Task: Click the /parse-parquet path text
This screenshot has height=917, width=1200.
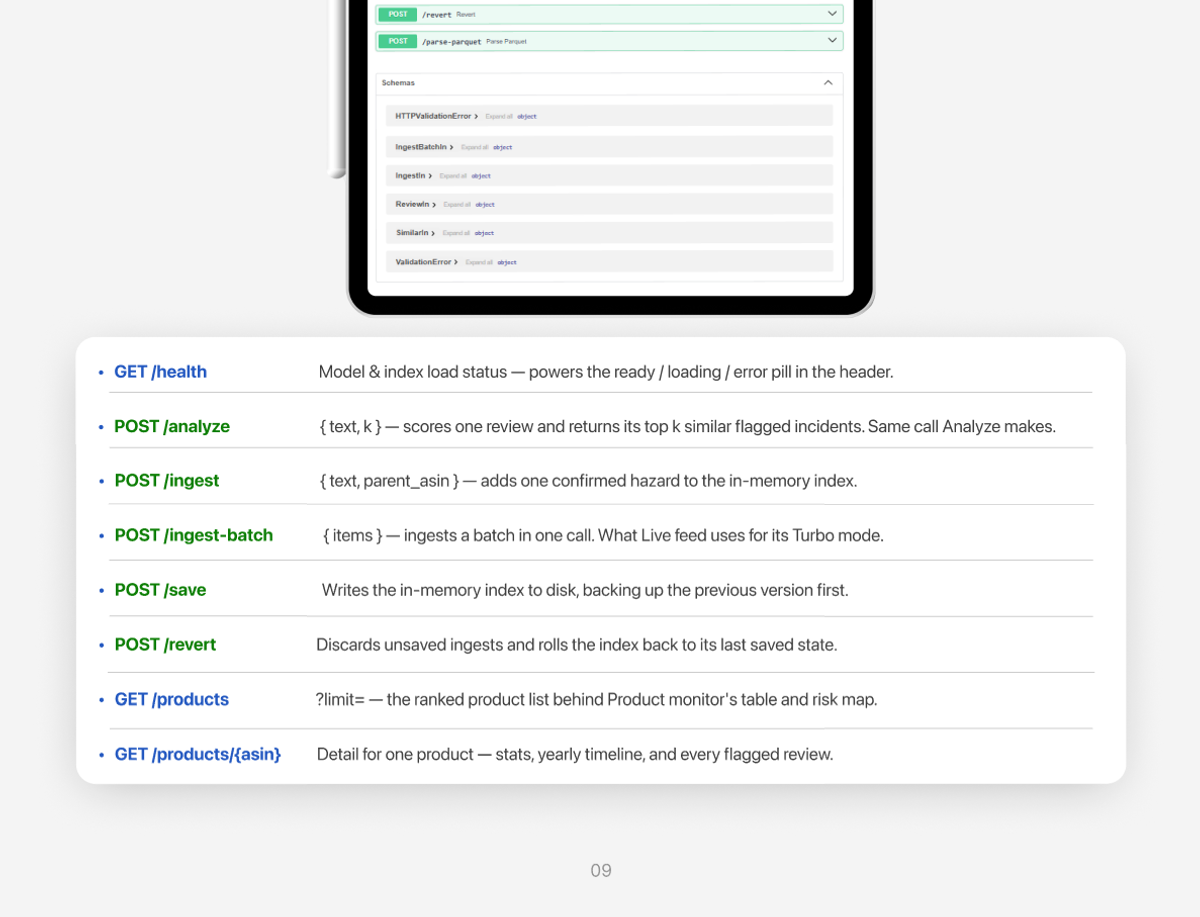Action: (x=452, y=42)
